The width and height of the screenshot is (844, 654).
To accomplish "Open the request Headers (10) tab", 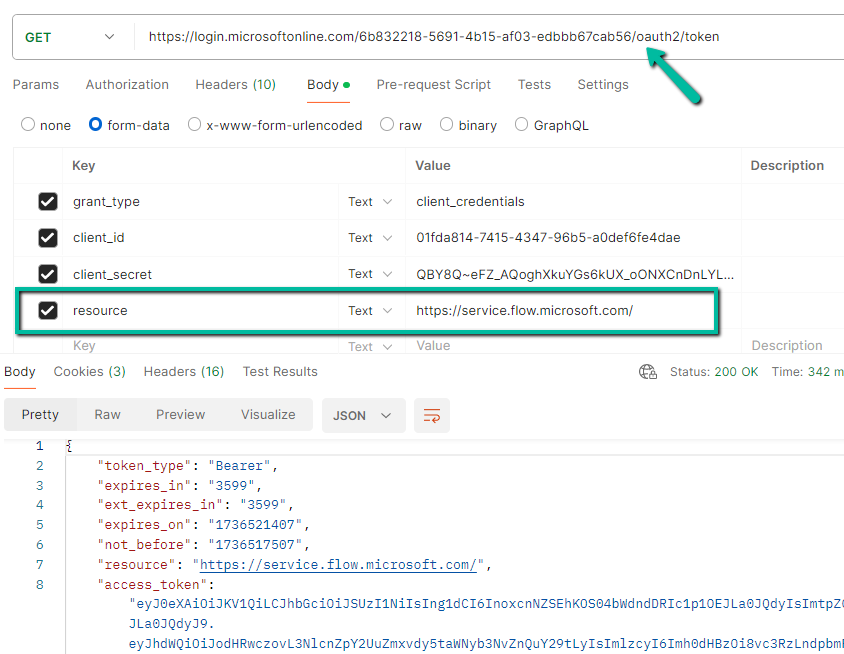I will coord(235,85).
